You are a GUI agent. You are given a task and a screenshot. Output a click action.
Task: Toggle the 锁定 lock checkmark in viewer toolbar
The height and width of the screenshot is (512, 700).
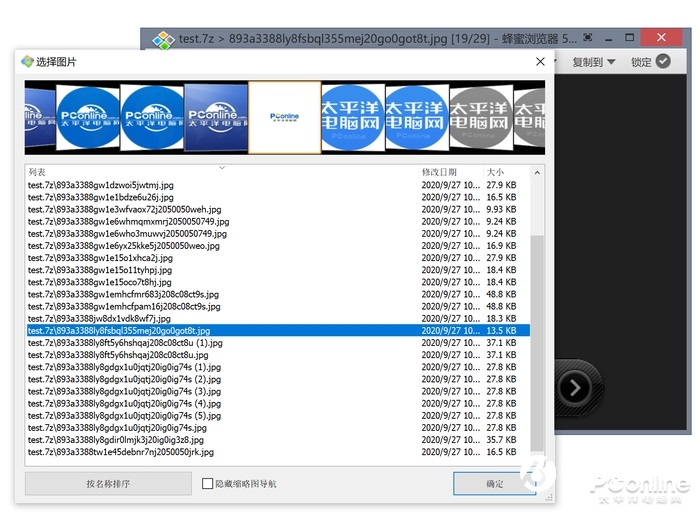click(x=663, y=62)
